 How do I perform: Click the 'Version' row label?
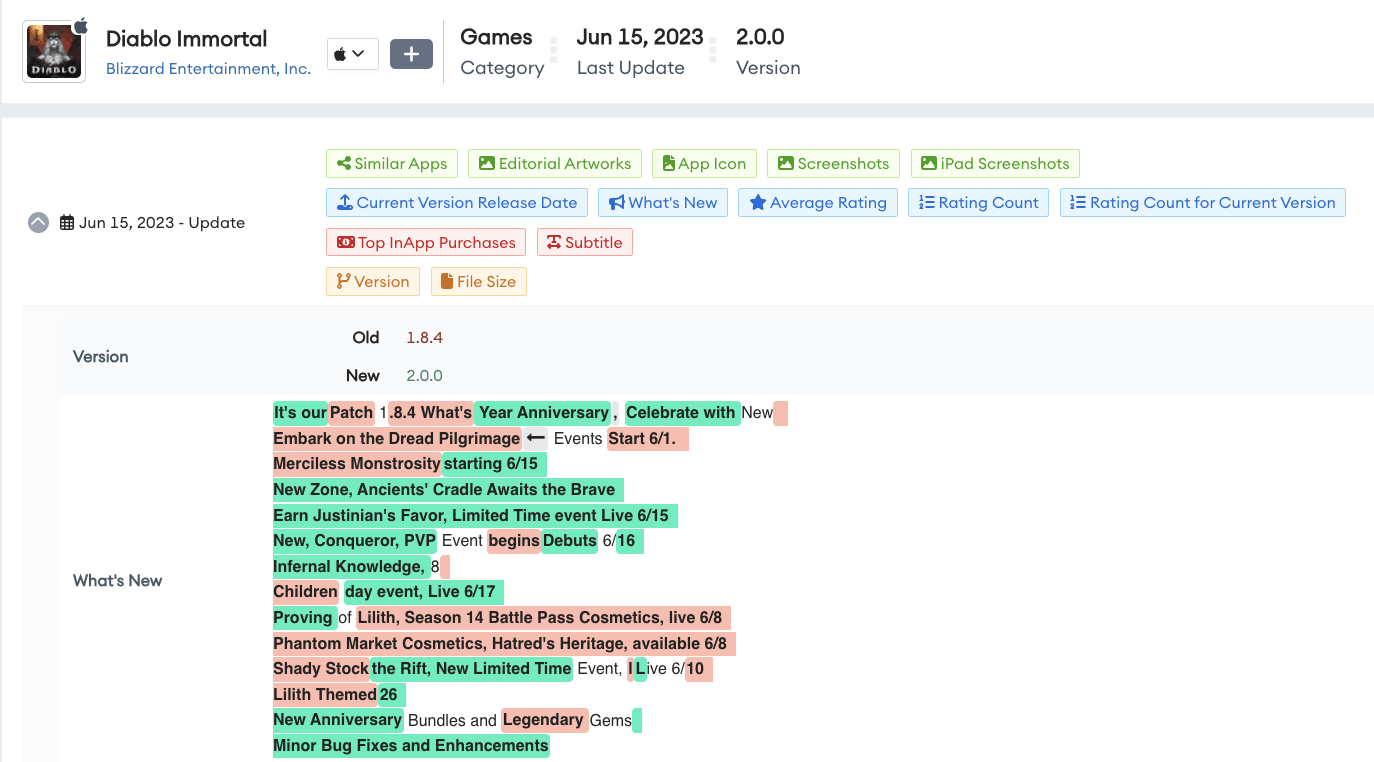pos(101,357)
